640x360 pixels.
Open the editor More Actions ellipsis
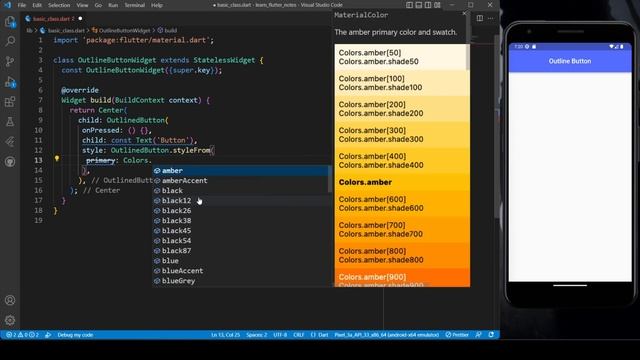(x=491, y=18)
